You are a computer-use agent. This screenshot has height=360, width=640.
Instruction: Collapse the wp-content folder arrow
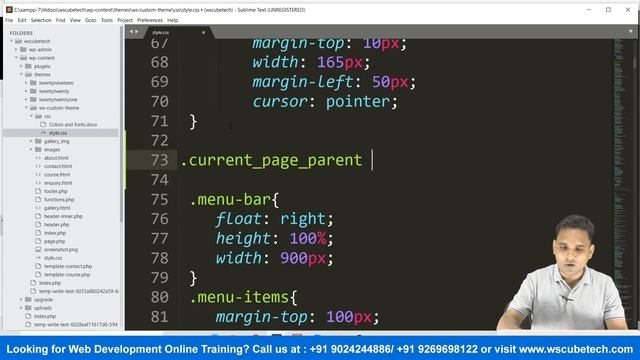(x=16, y=58)
